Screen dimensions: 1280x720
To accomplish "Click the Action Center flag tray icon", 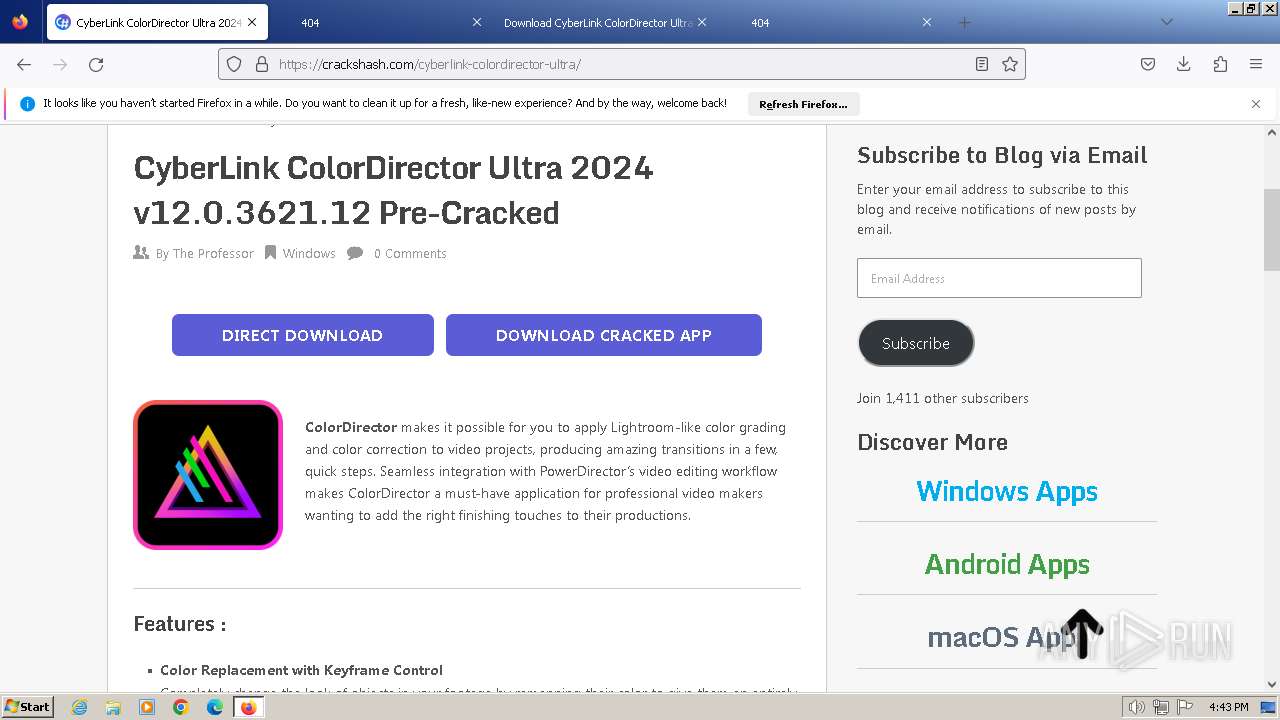I will tap(1186, 707).
